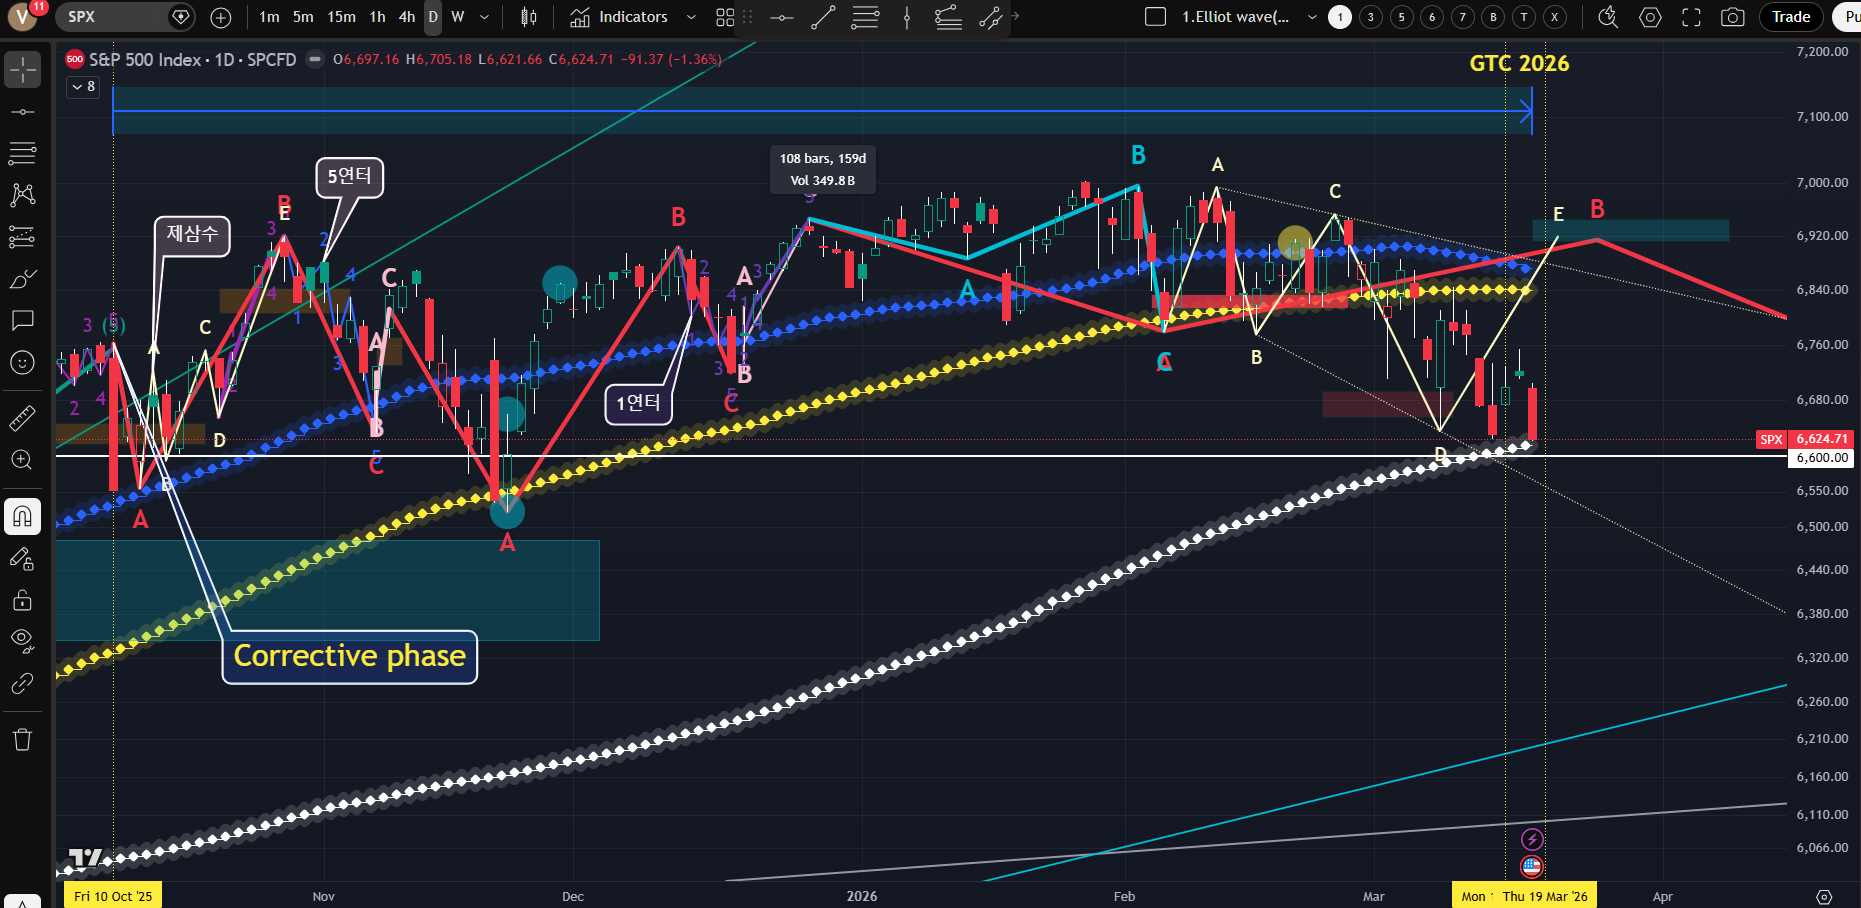Select the ruler measure tool
The height and width of the screenshot is (908, 1861).
click(x=22, y=418)
